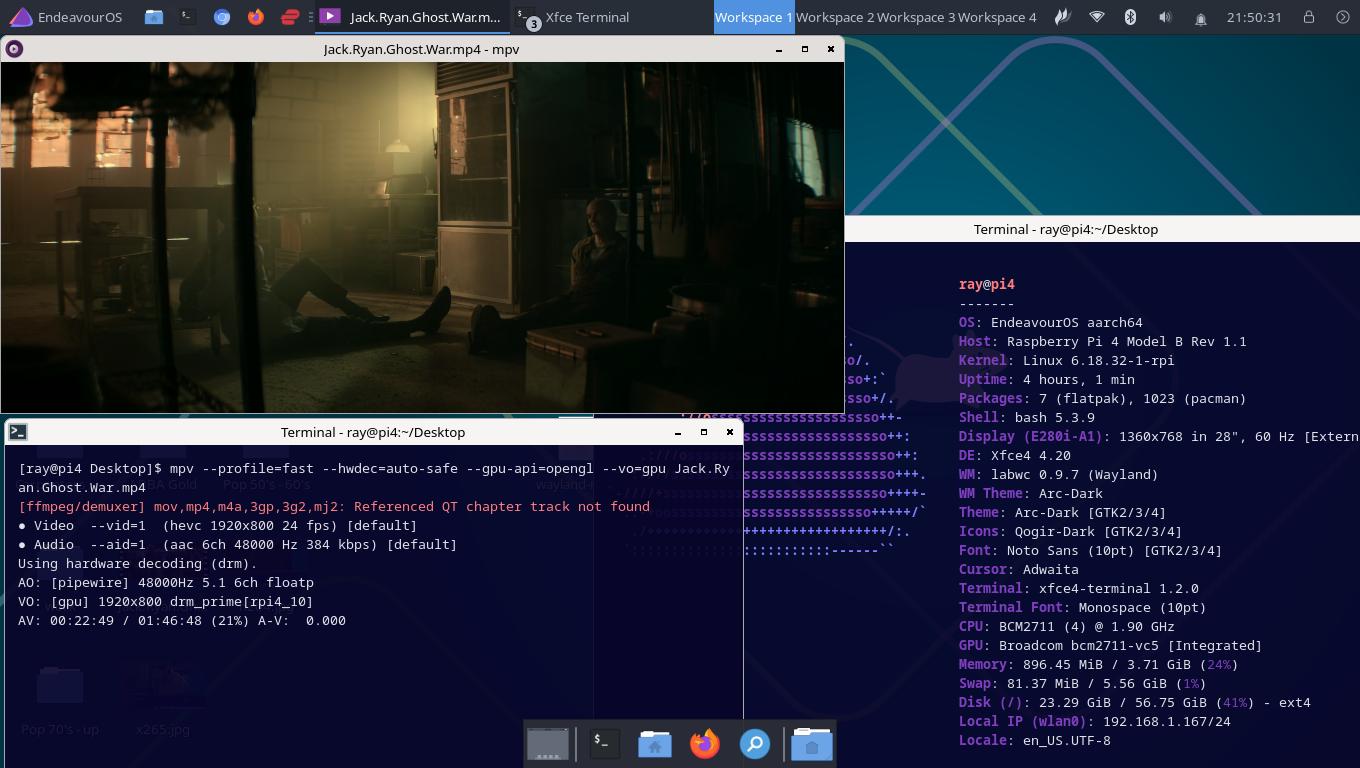This screenshot has width=1360, height=768.
Task: Click the Video --vid=1 hevc track line
Action: [x=217, y=525]
